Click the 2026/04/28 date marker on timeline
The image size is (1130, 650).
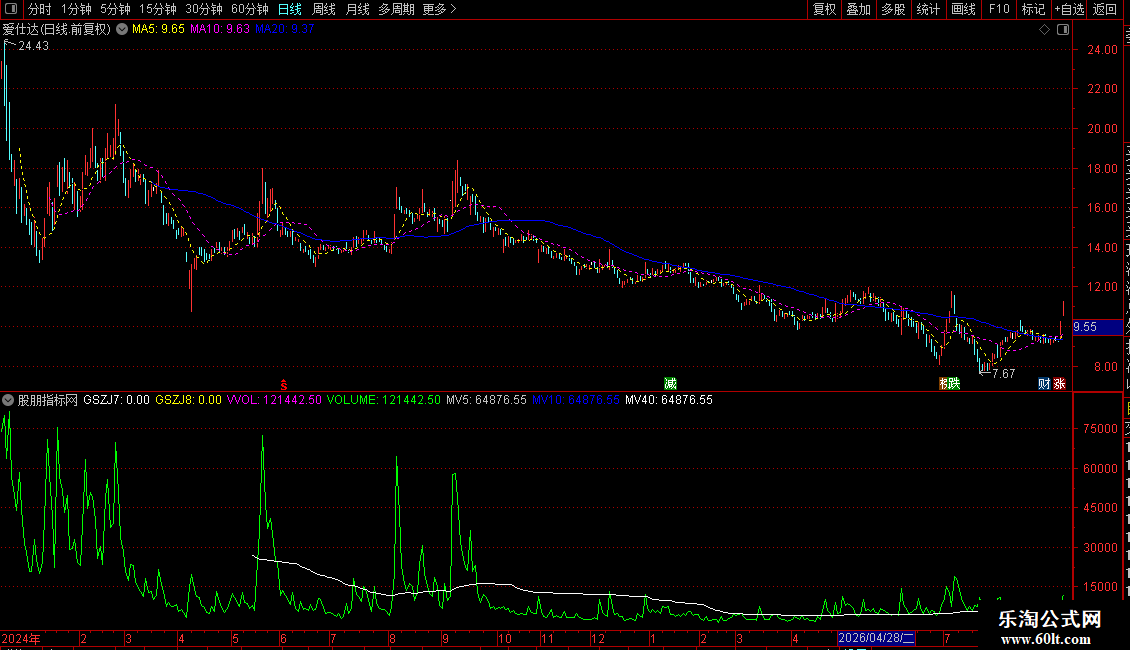(876, 638)
